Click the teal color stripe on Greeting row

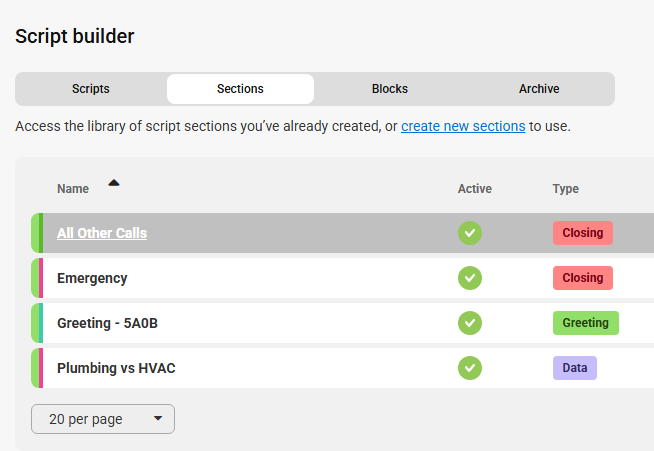[41, 323]
